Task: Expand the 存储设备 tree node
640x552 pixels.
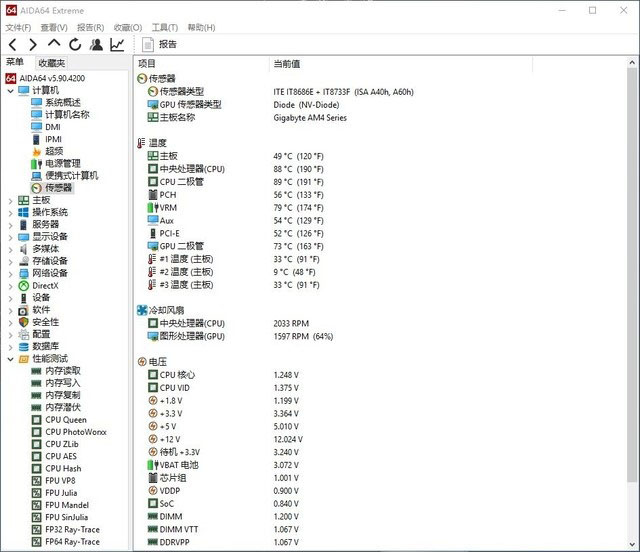Action: point(11,261)
